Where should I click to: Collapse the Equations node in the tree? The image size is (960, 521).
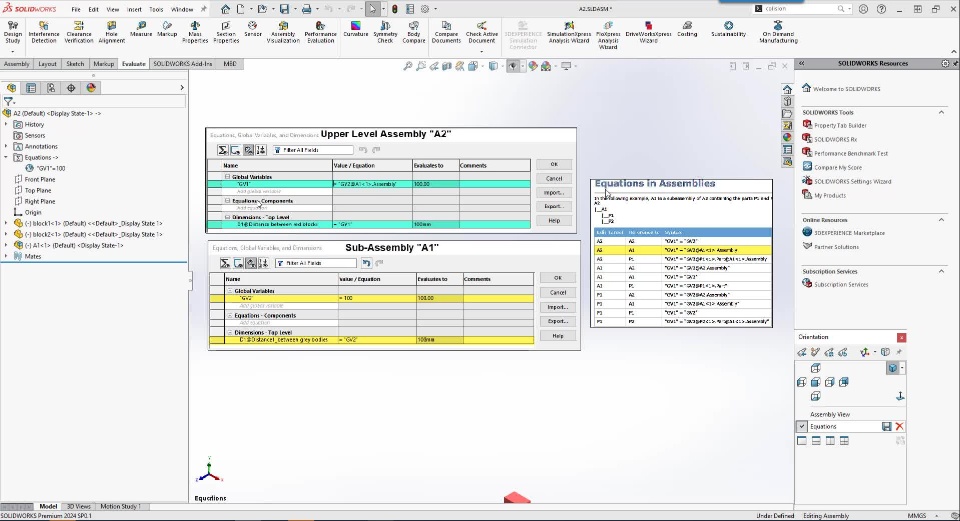coord(6,157)
